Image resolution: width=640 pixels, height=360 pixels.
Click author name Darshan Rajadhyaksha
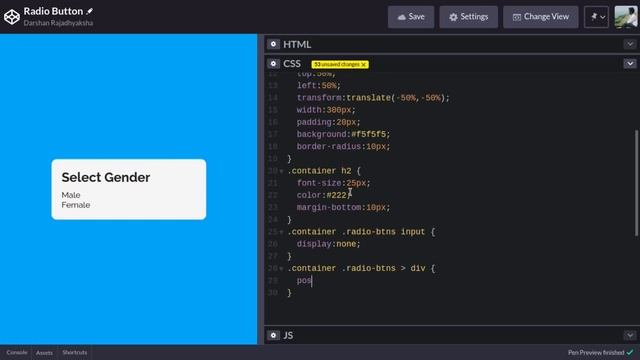point(58,23)
